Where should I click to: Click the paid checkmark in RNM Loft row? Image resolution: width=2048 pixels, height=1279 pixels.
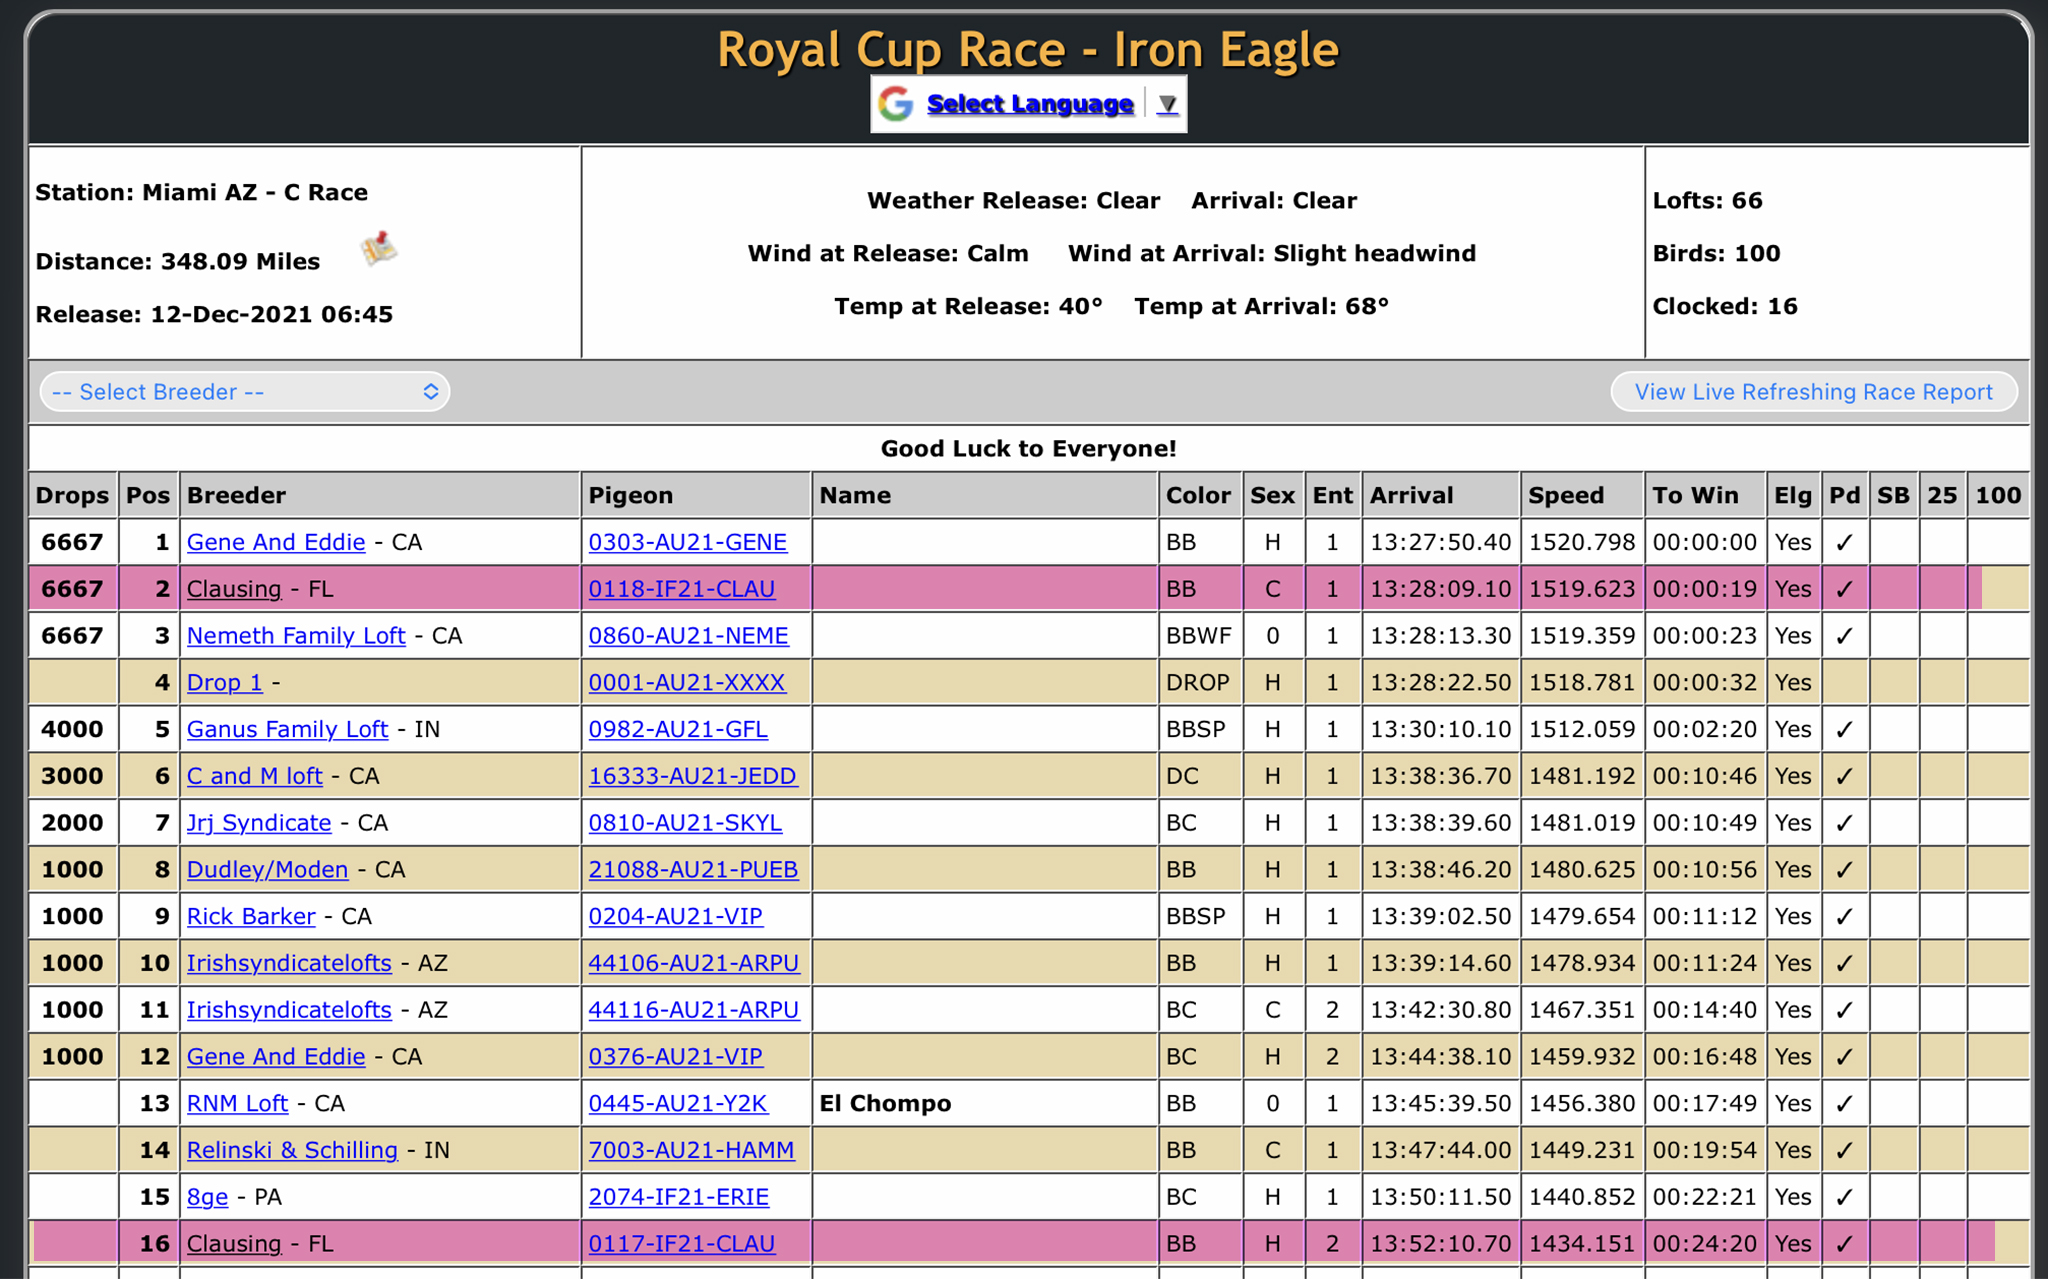point(1844,1104)
